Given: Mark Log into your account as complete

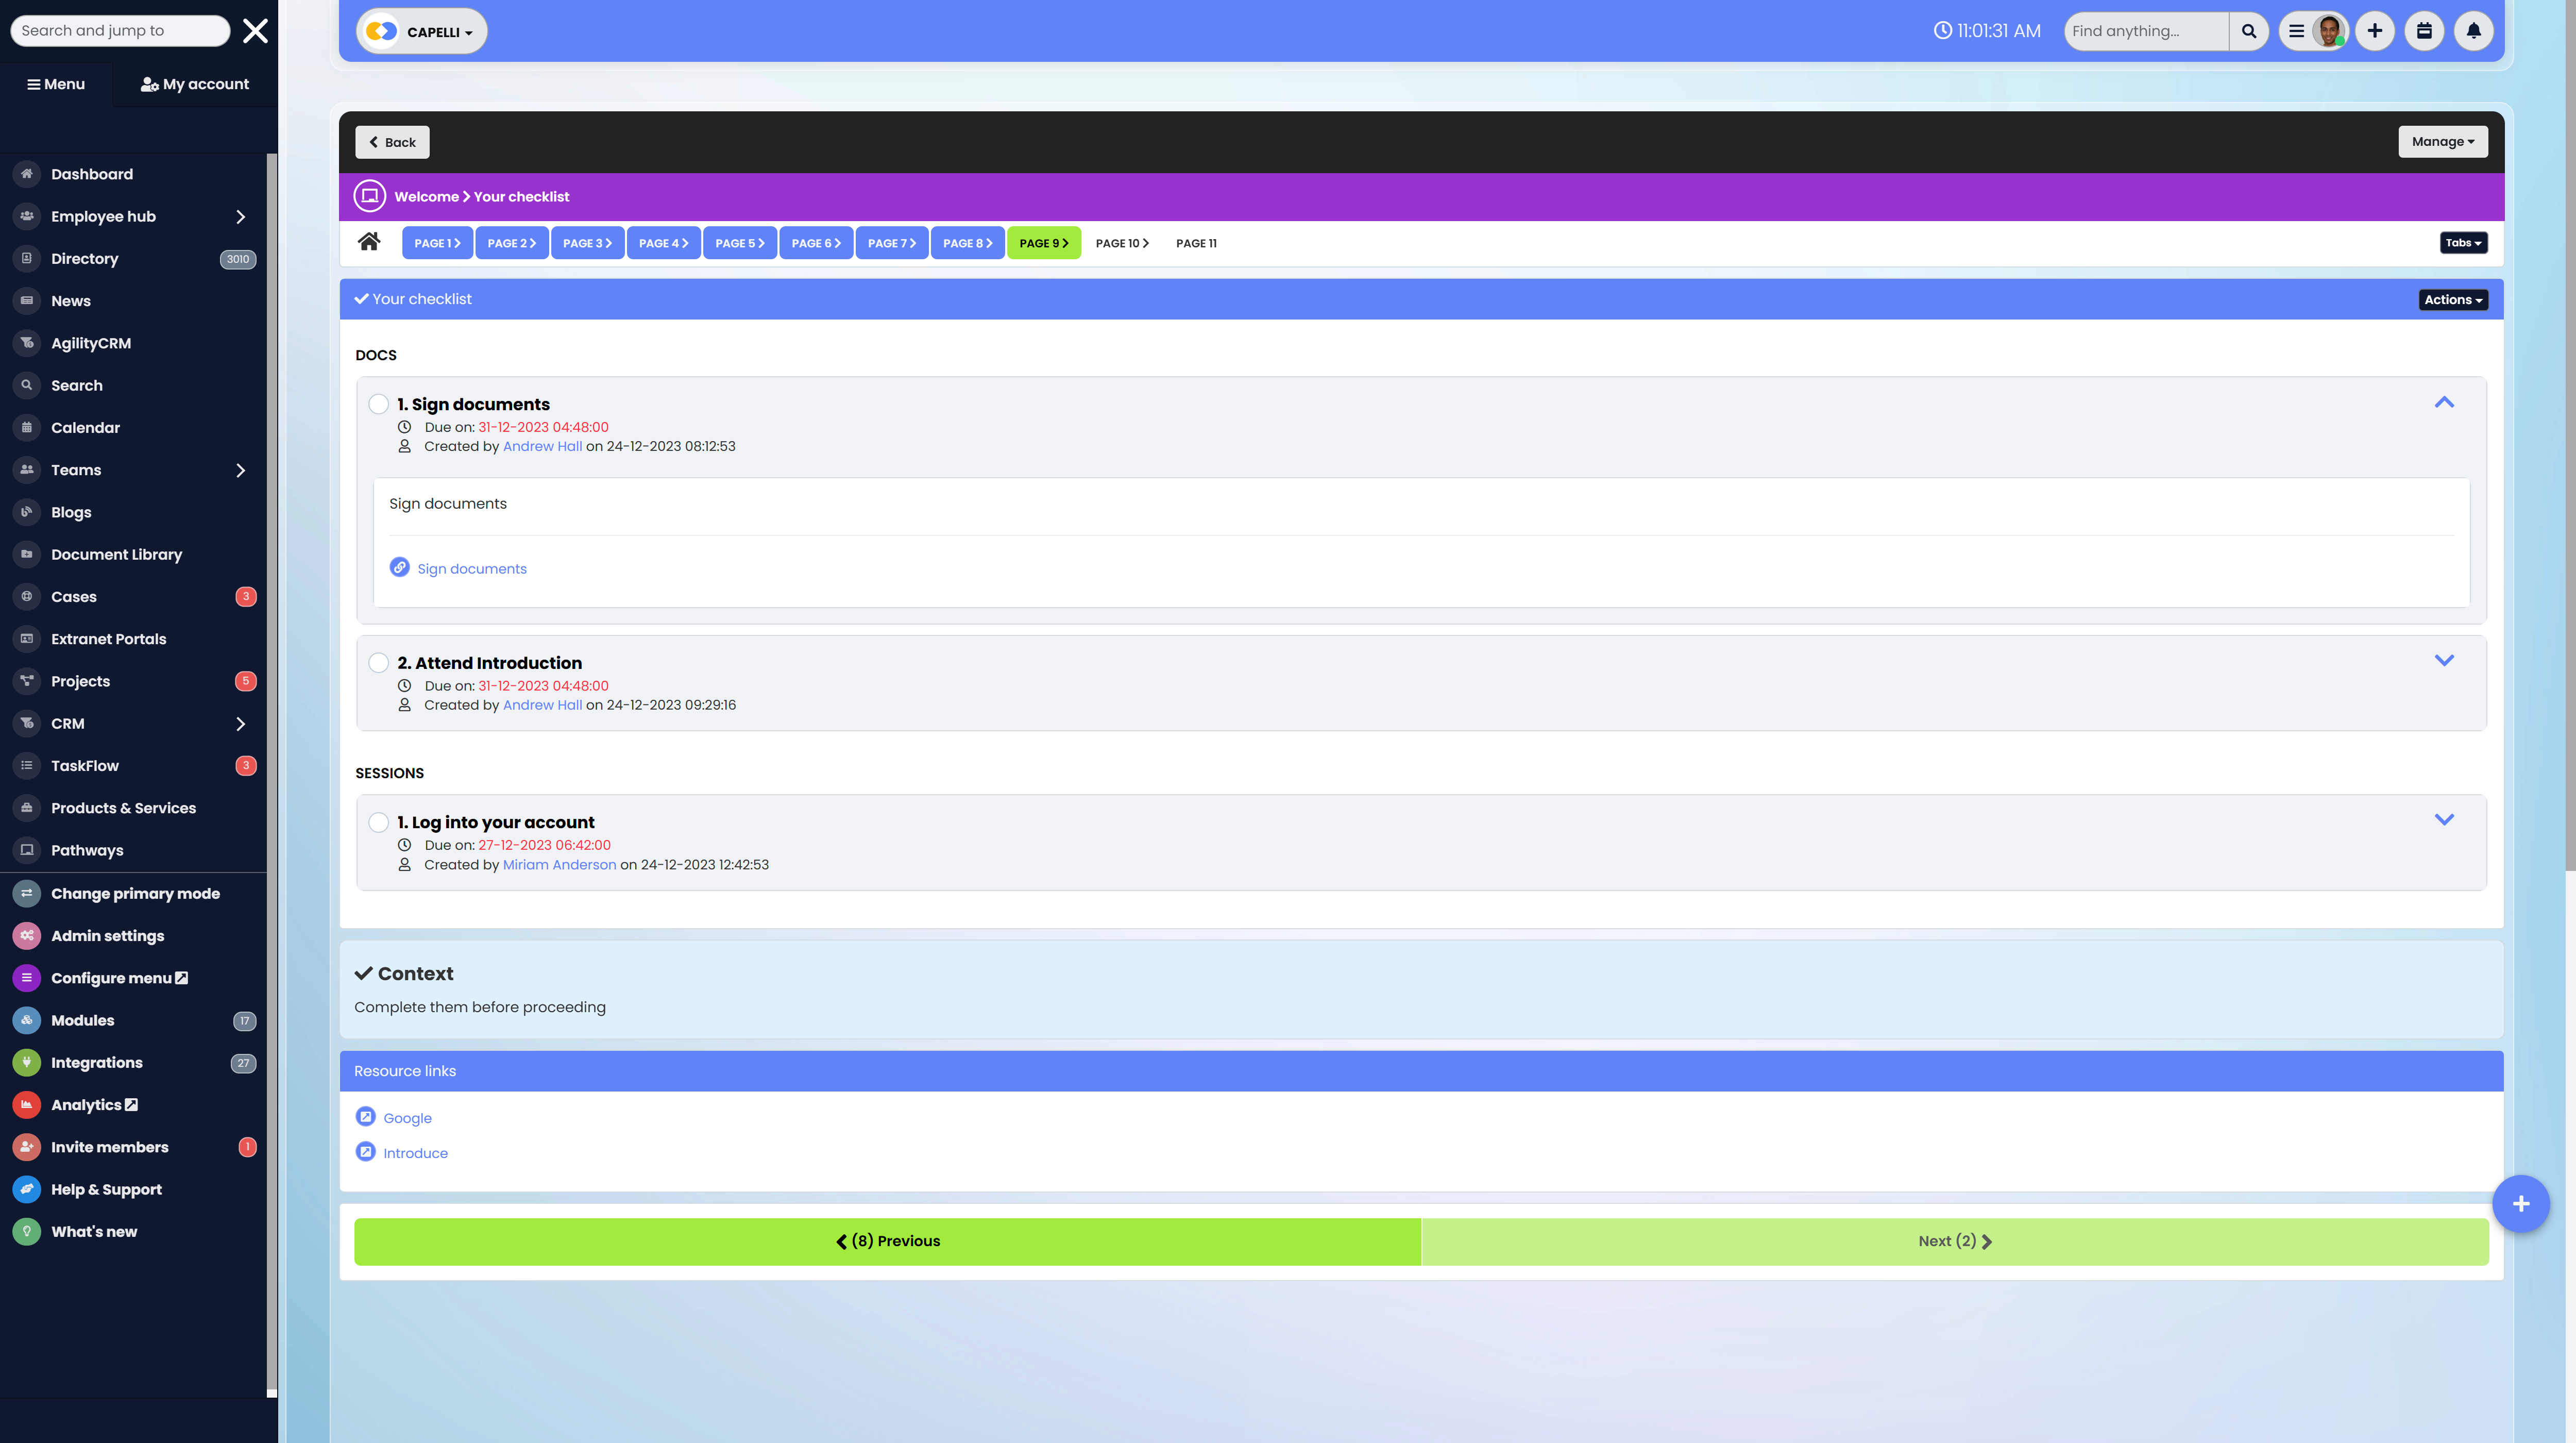Looking at the screenshot, I should click(379, 822).
